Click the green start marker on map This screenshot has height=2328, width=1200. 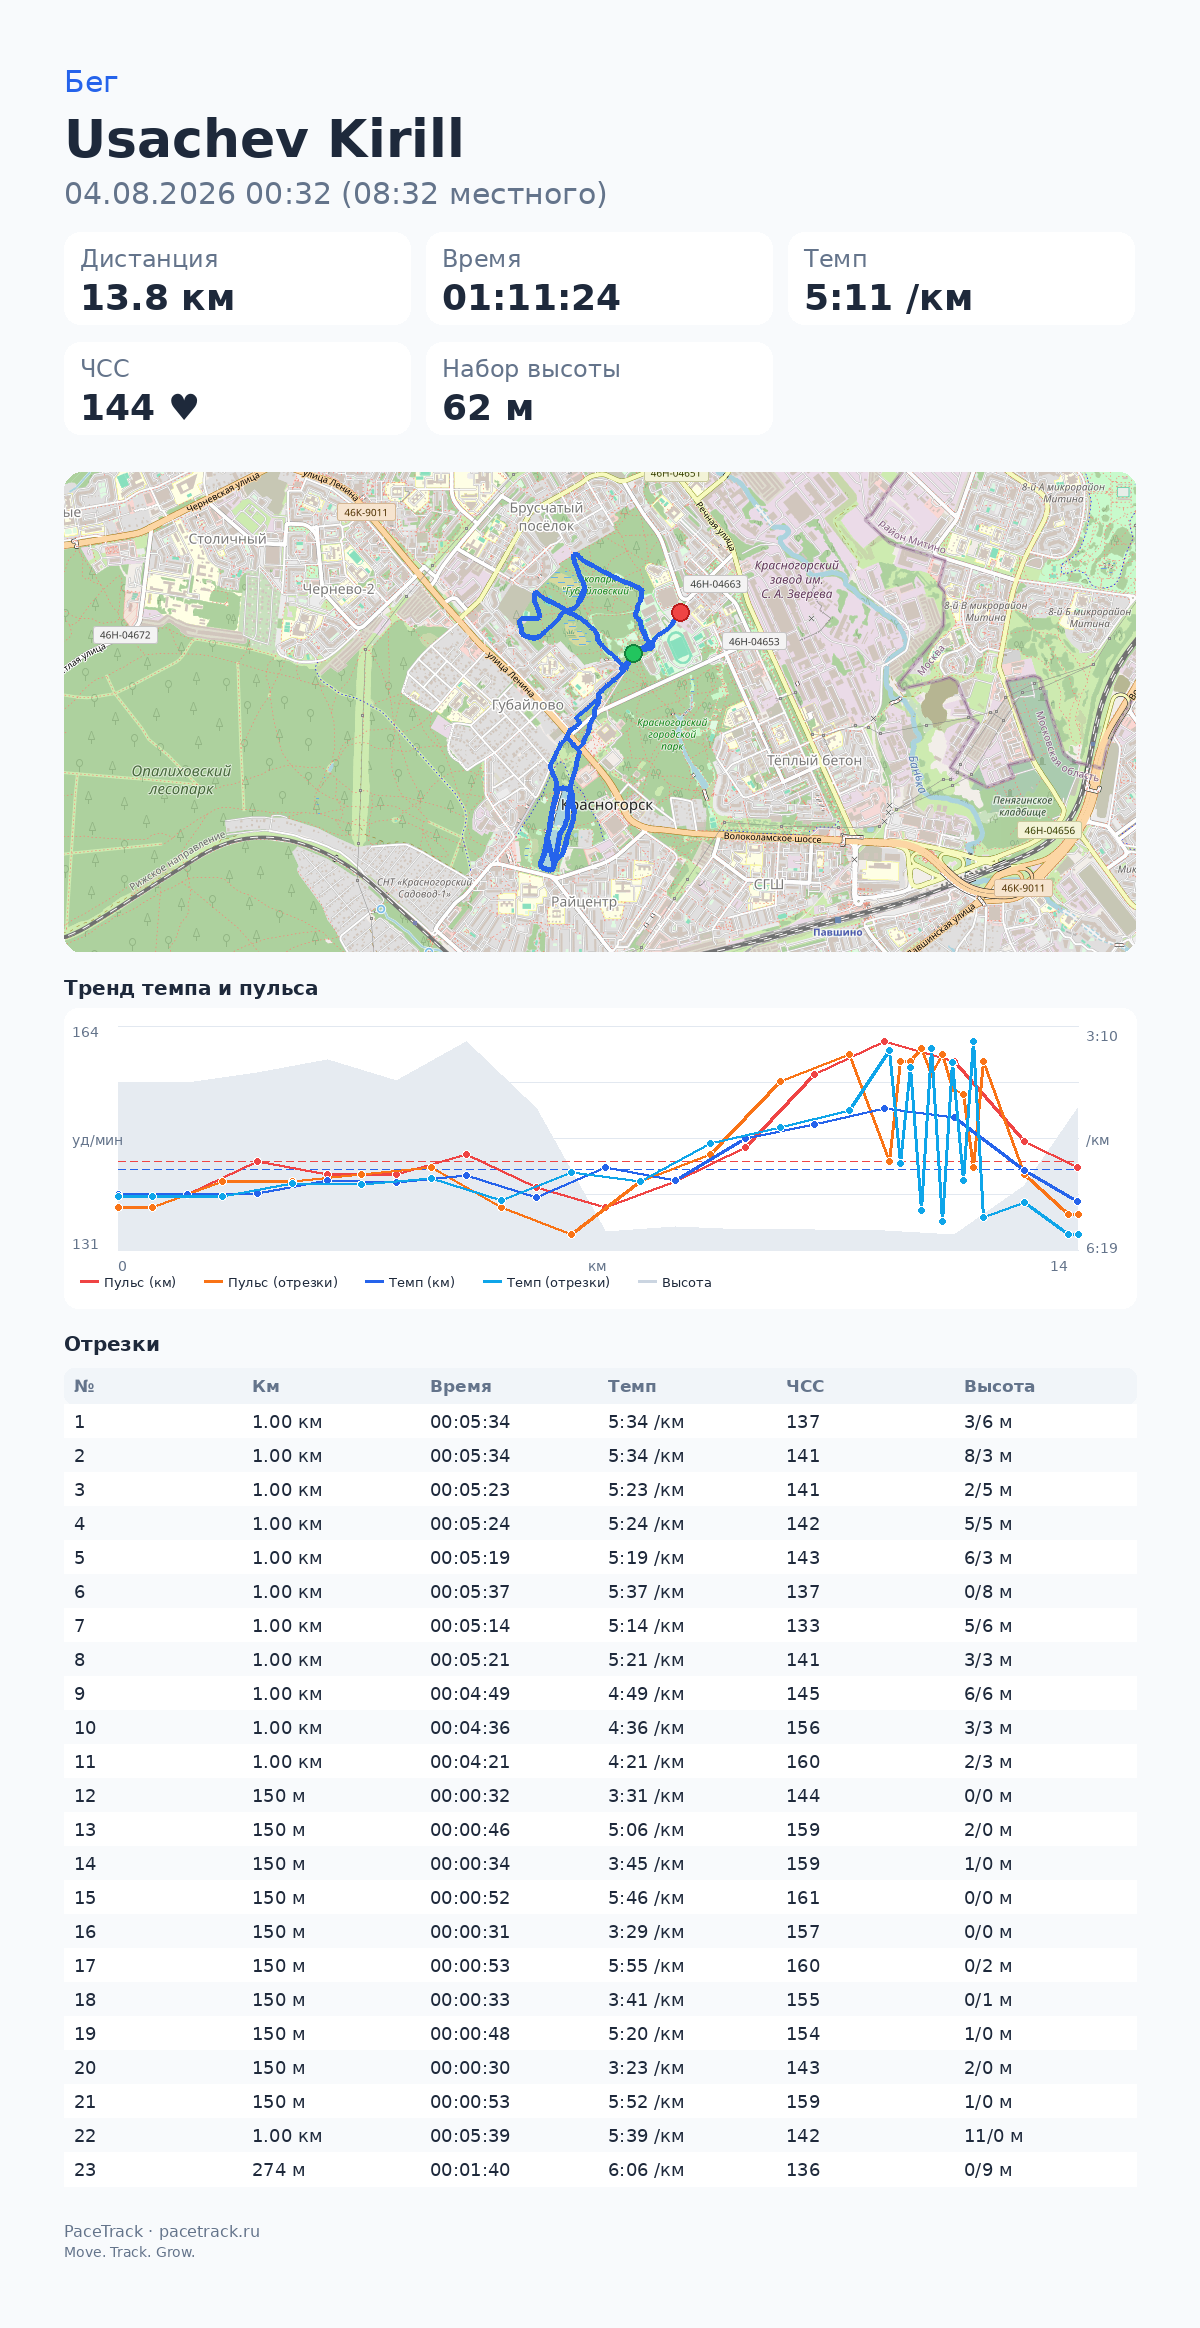[x=633, y=653]
